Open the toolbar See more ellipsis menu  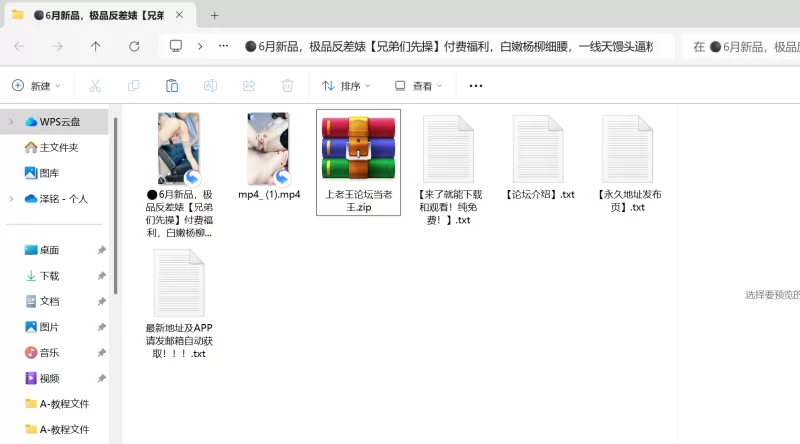476,86
